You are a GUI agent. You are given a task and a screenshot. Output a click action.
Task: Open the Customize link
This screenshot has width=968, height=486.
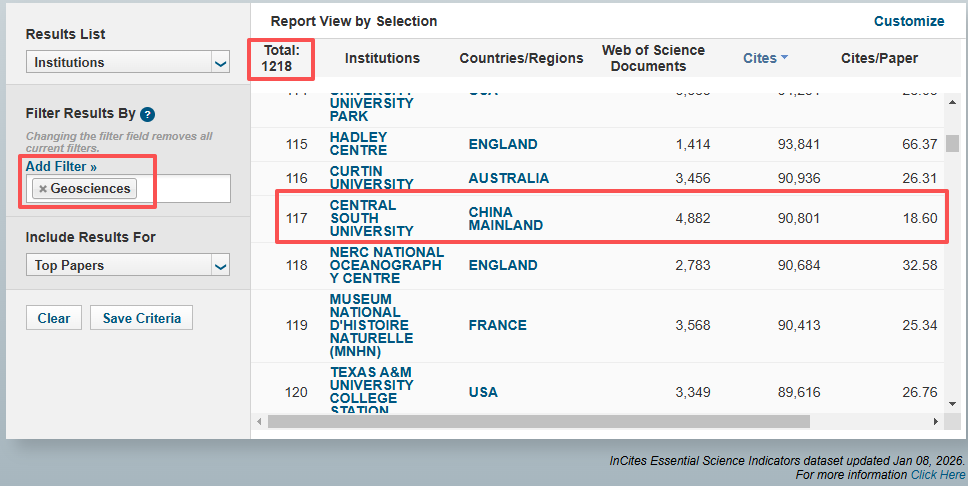pyautogui.click(x=908, y=21)
